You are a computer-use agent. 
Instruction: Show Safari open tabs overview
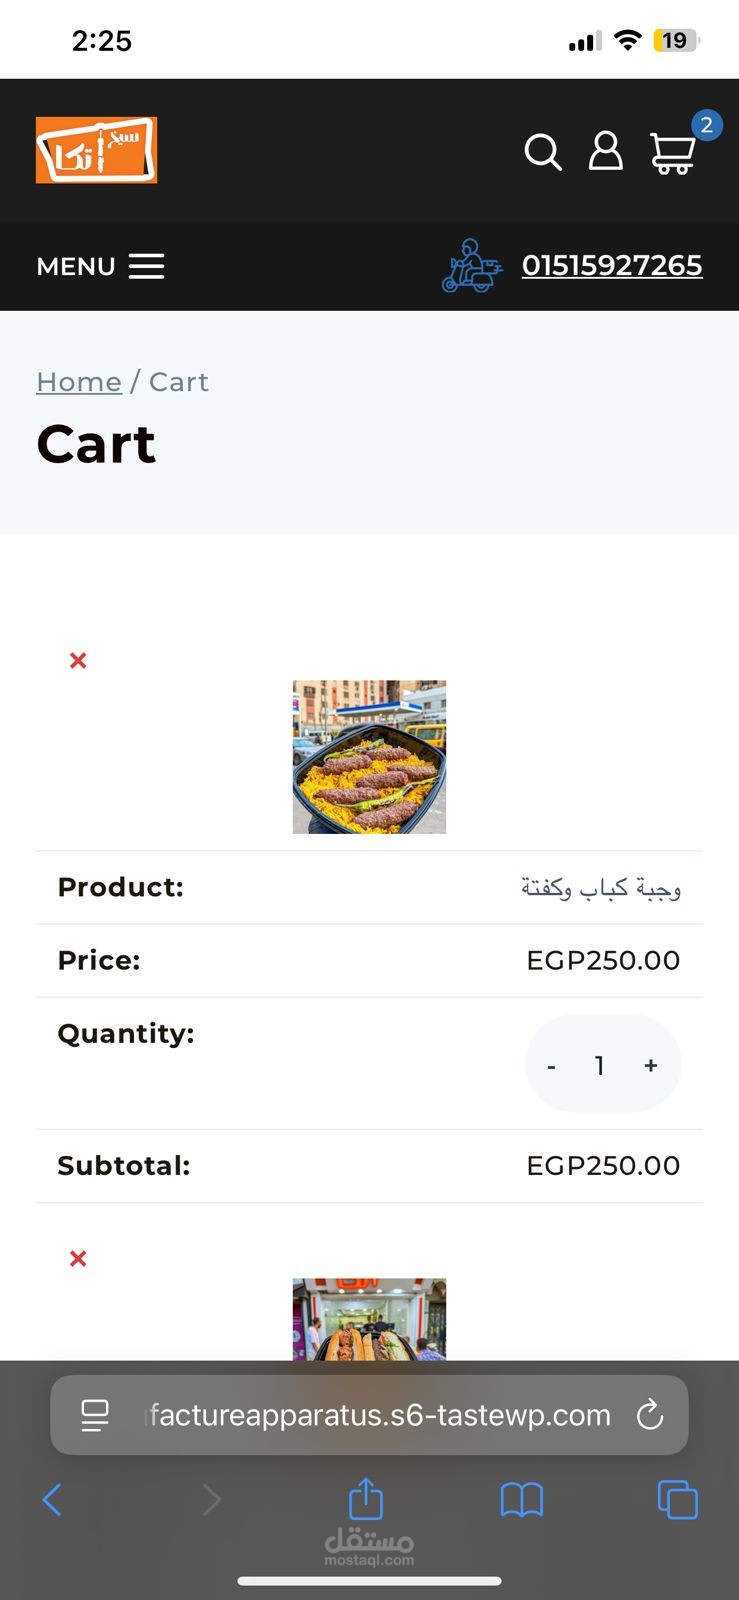click(x=677, y=1499)
